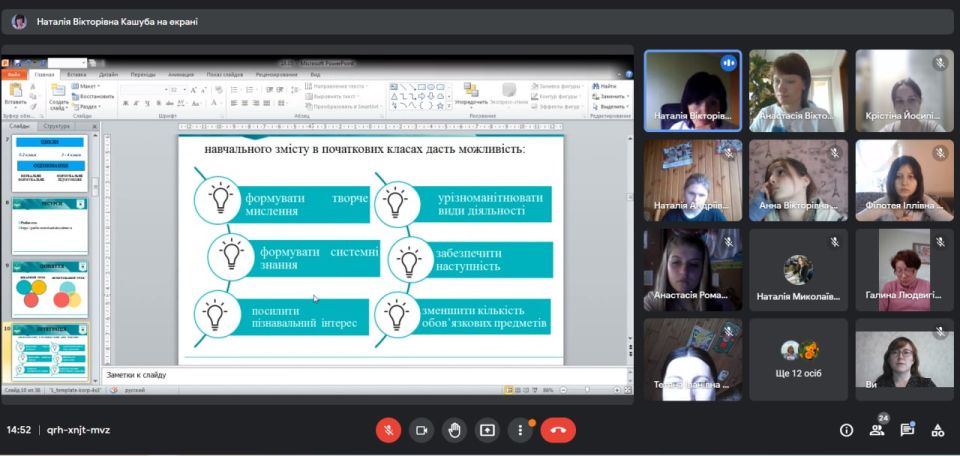
Task: Click Создать слайд button
Action: (x=58, y=96)
